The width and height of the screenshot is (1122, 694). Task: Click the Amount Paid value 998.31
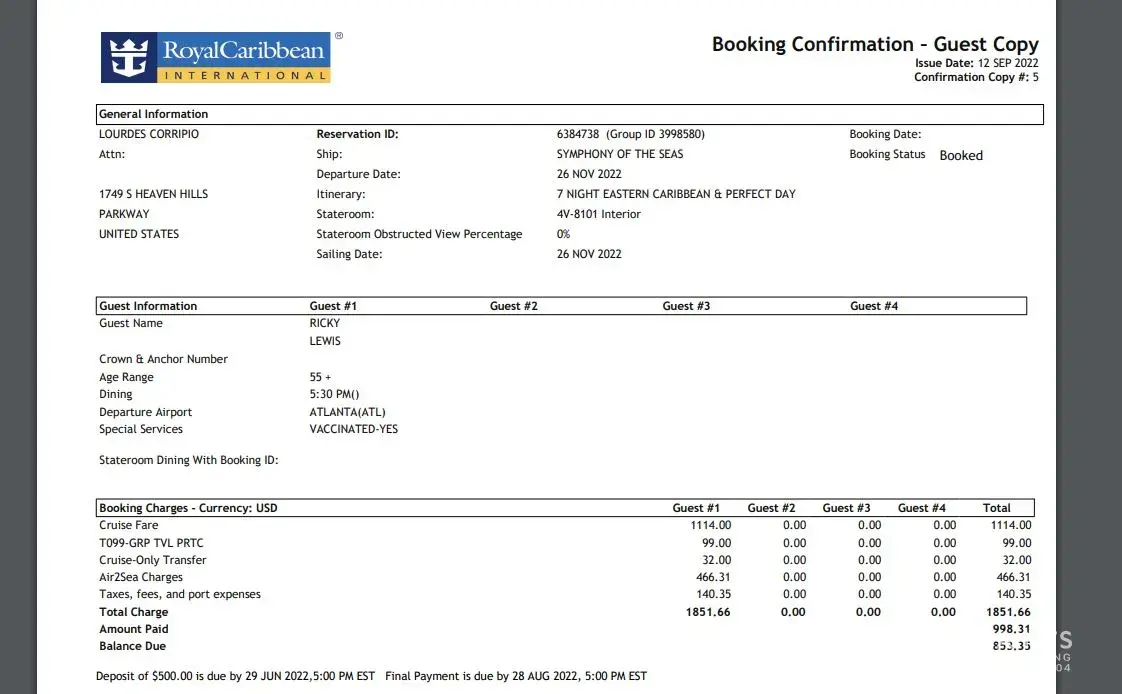(1012, 630)
